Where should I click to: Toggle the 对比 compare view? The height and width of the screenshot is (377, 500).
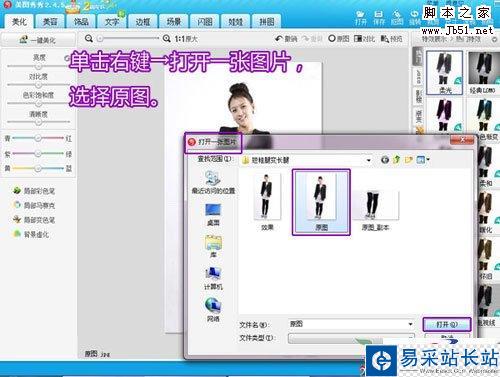coord(364,39)
